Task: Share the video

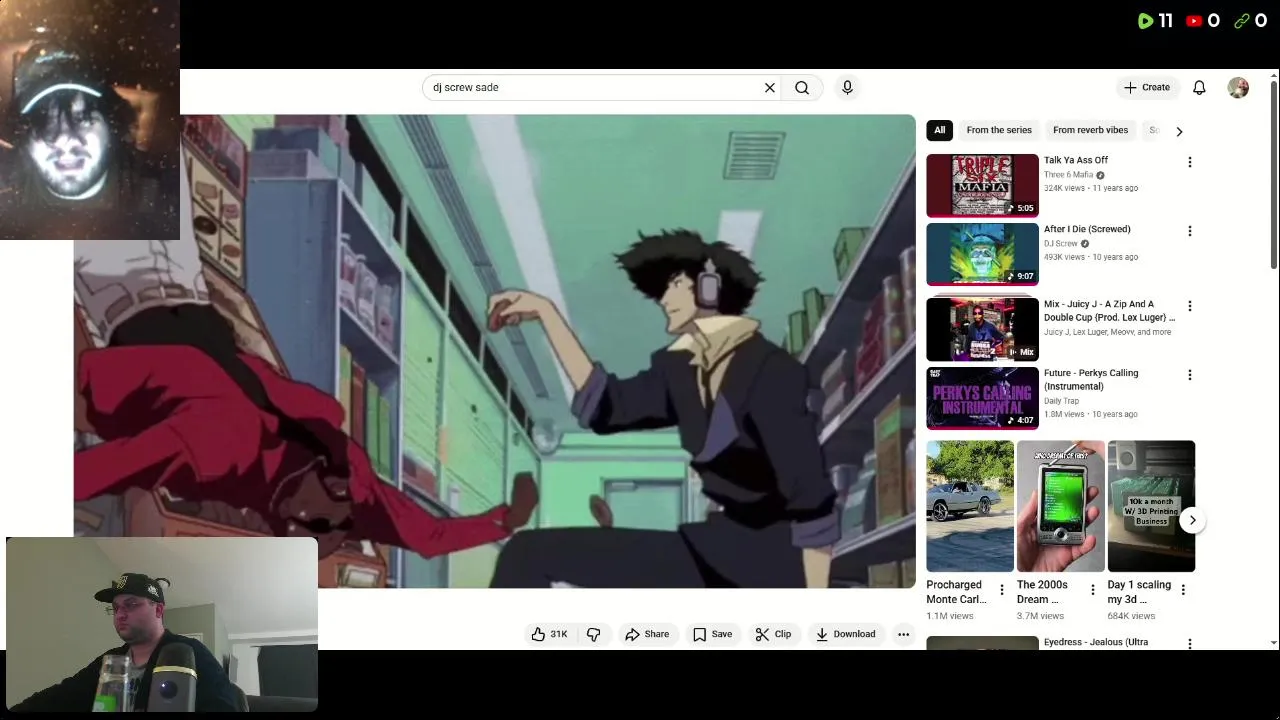Action: click(x=647, y=634)
